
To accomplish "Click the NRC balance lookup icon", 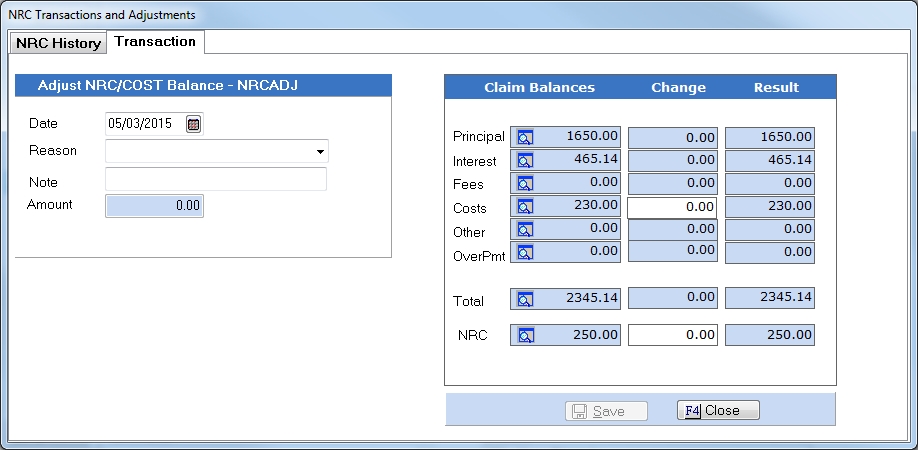I will (526, 335).
